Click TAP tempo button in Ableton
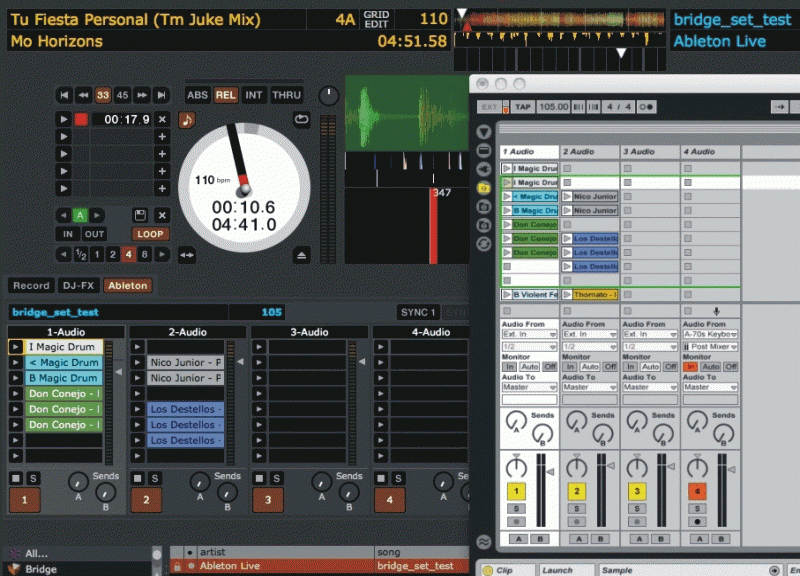The height and width of the screenshot is (576, 800). click(522, 106)
